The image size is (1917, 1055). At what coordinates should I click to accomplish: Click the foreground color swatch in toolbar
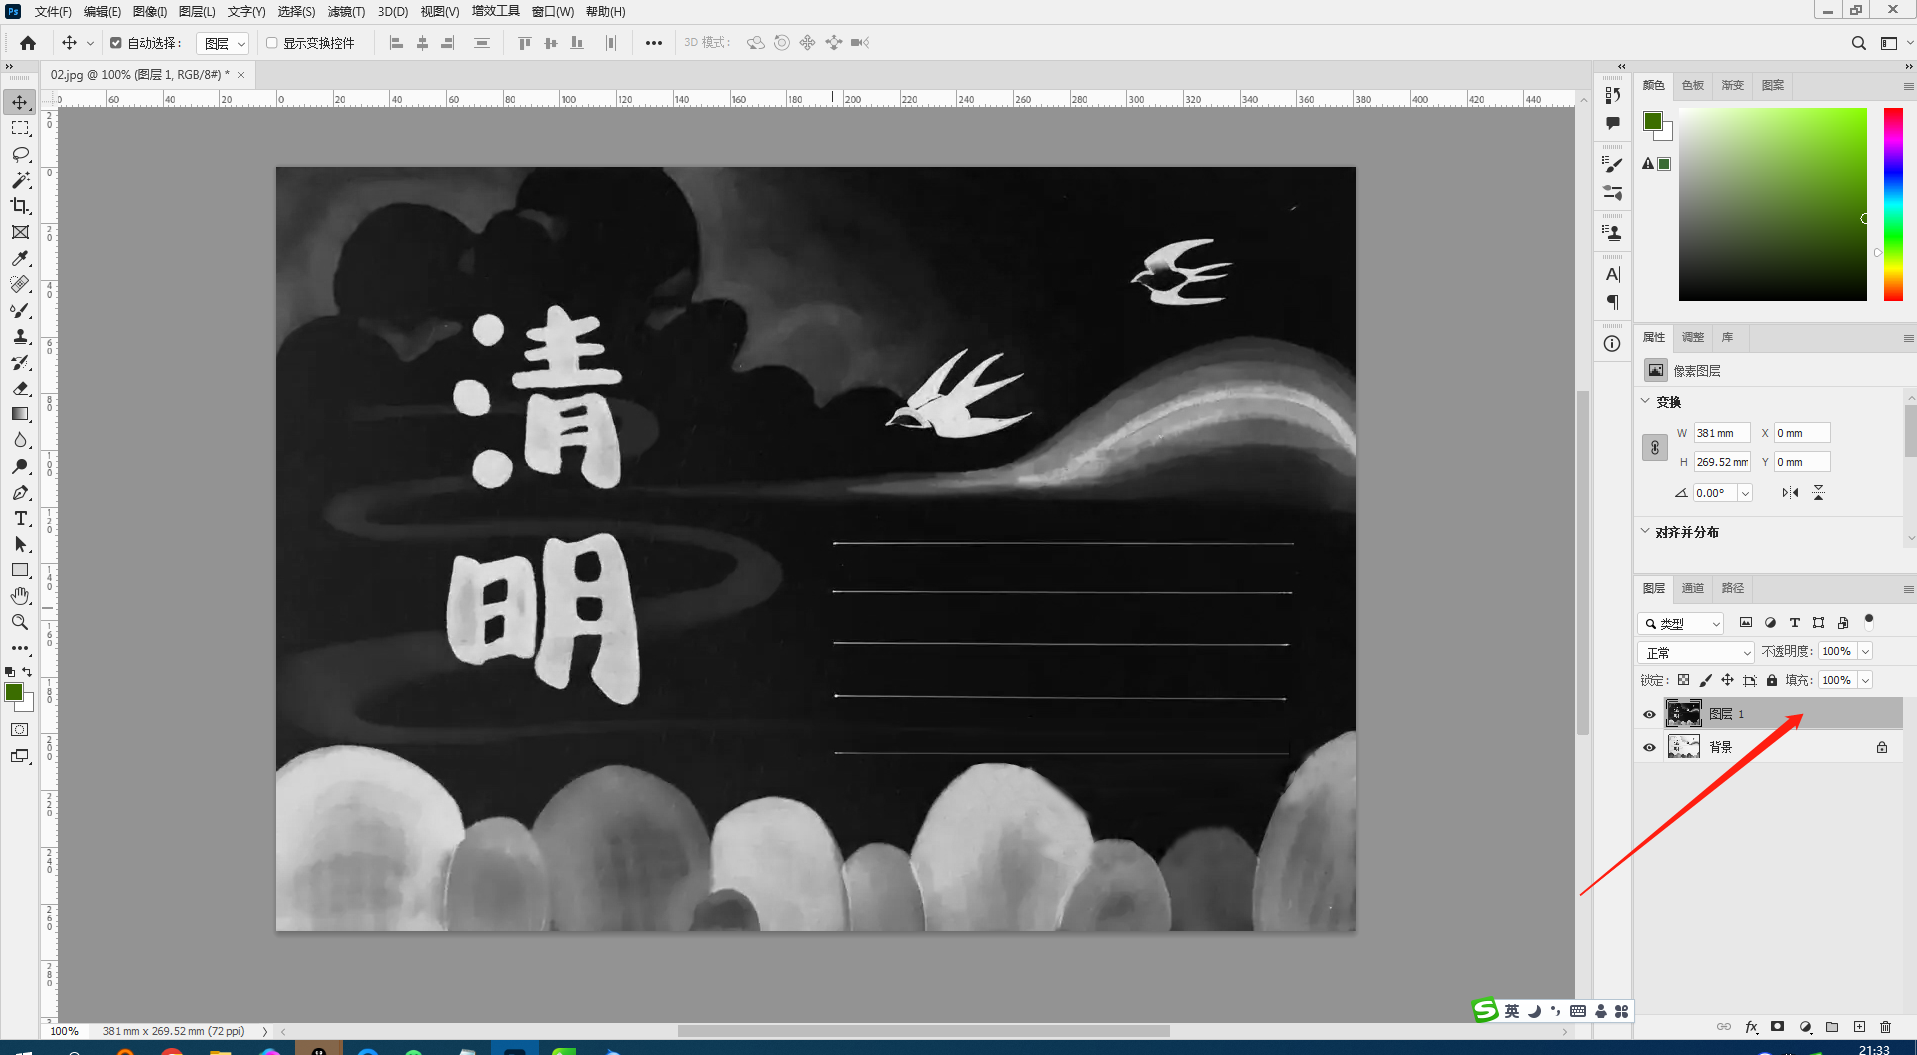pyautogui.click(x=14, y=693)
